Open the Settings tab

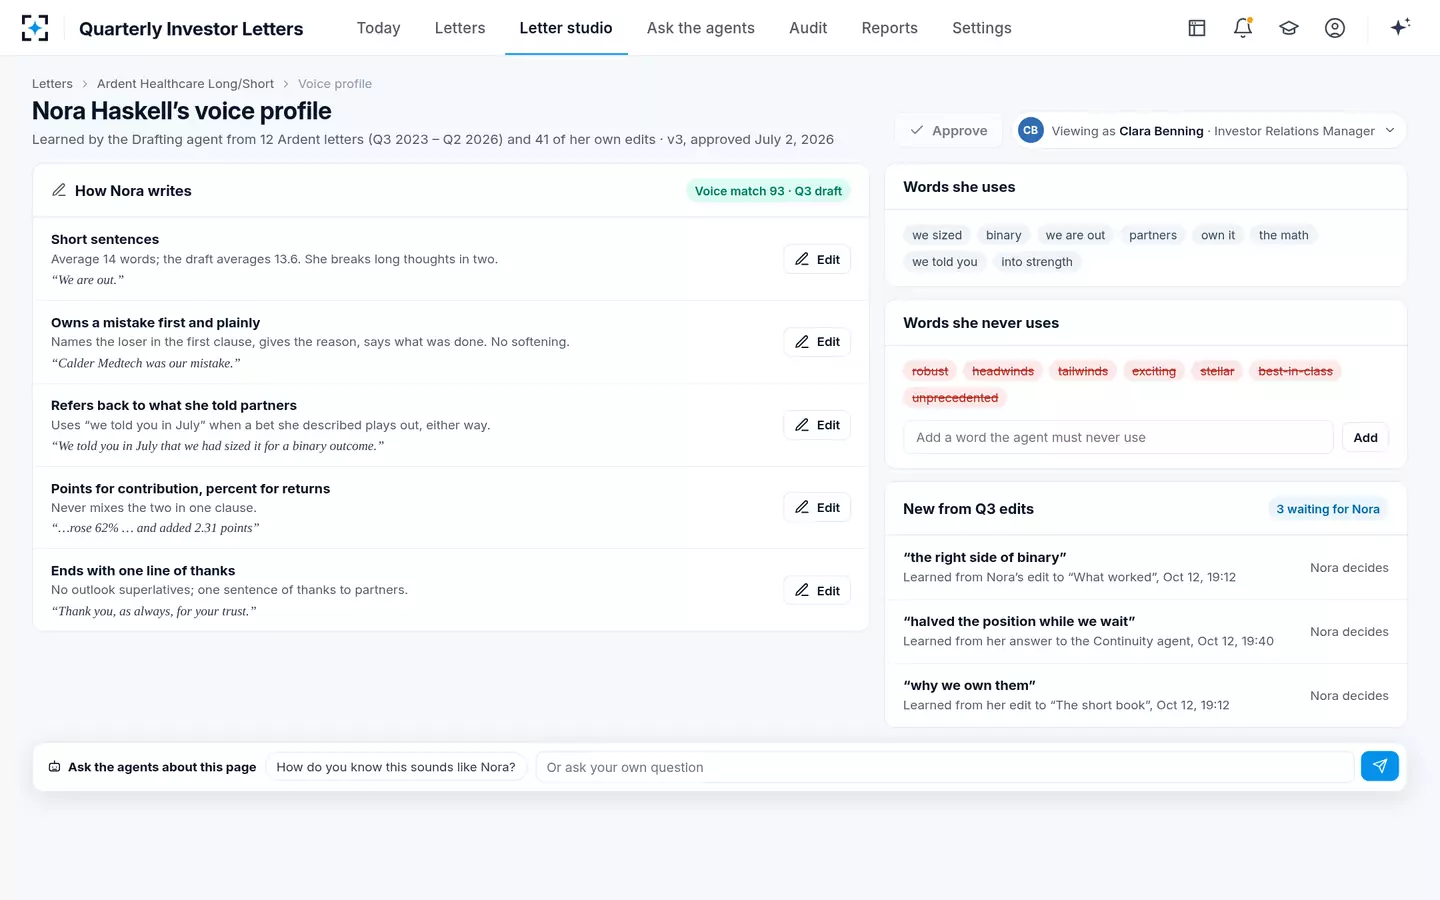[x=982, y=28]
